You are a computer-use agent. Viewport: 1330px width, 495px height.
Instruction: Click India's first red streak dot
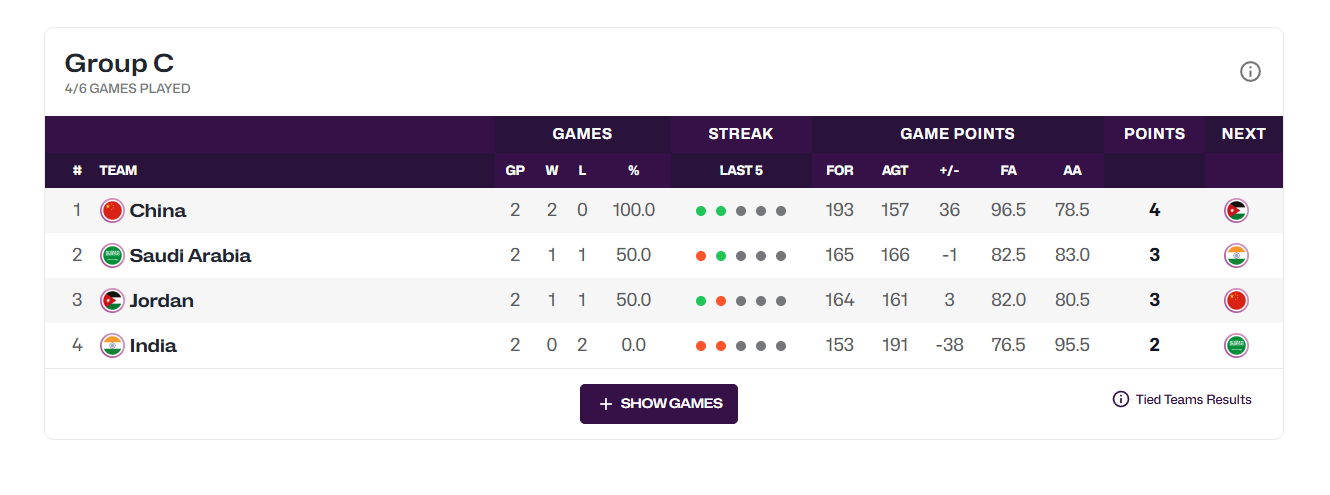point(701,346)
